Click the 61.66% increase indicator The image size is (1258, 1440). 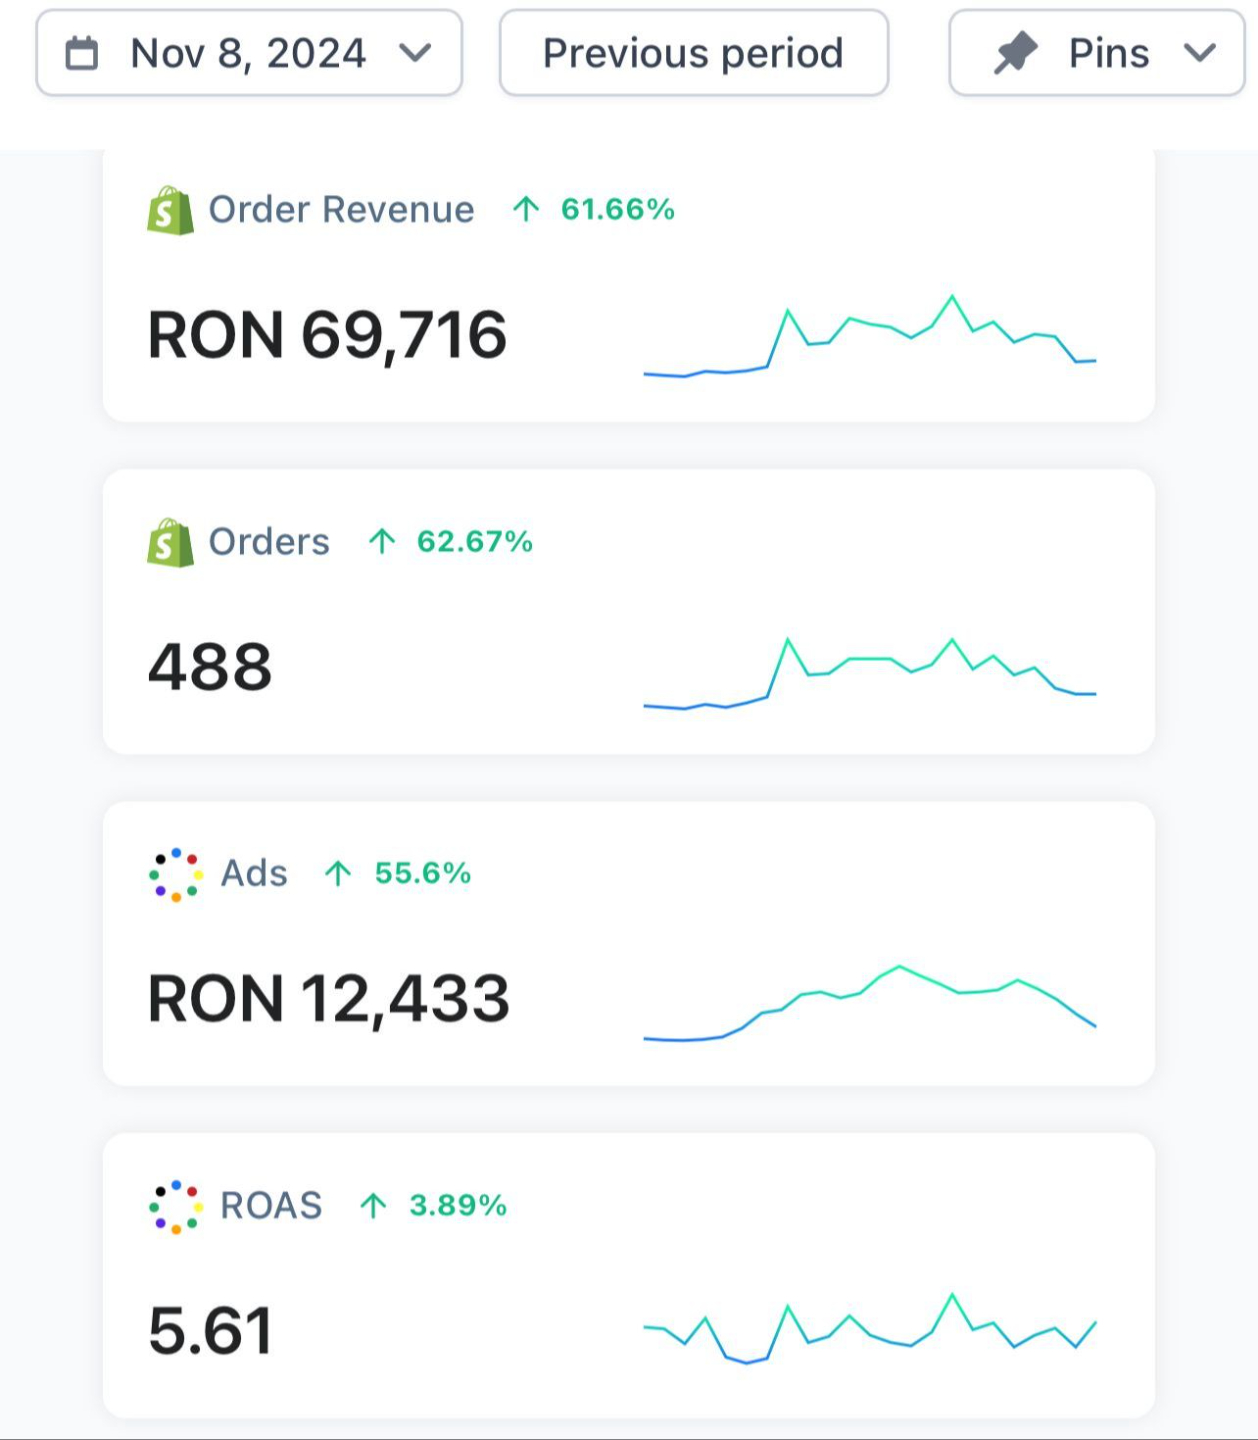pos(618,209)
